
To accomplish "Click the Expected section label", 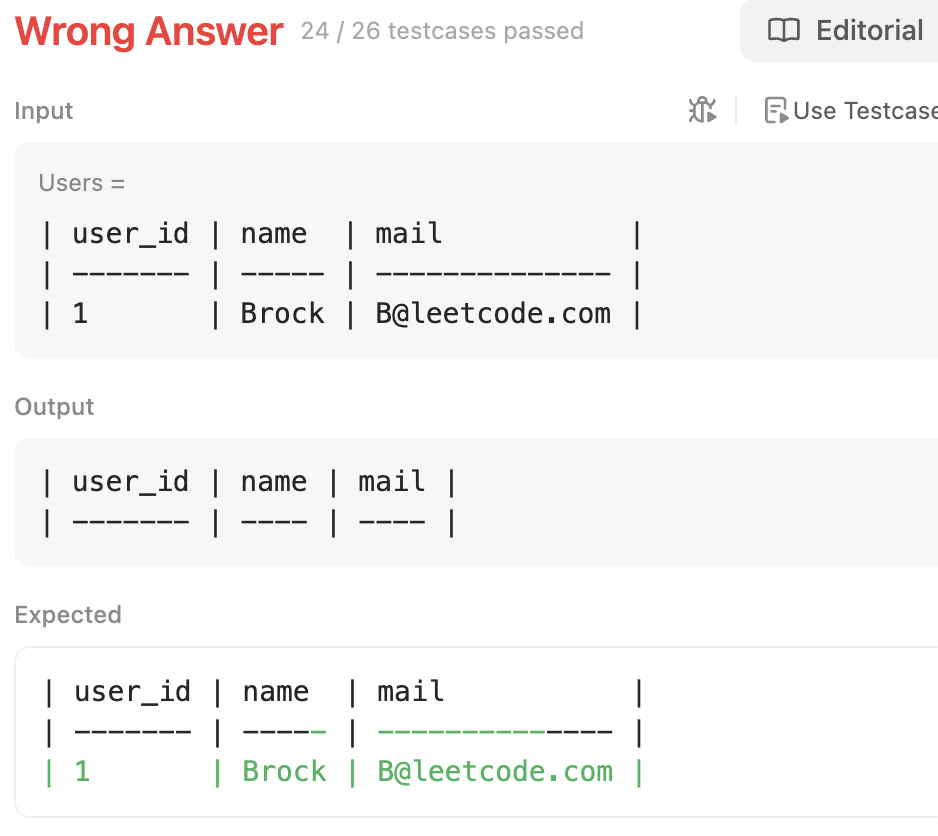I will [x=68, y=614].
